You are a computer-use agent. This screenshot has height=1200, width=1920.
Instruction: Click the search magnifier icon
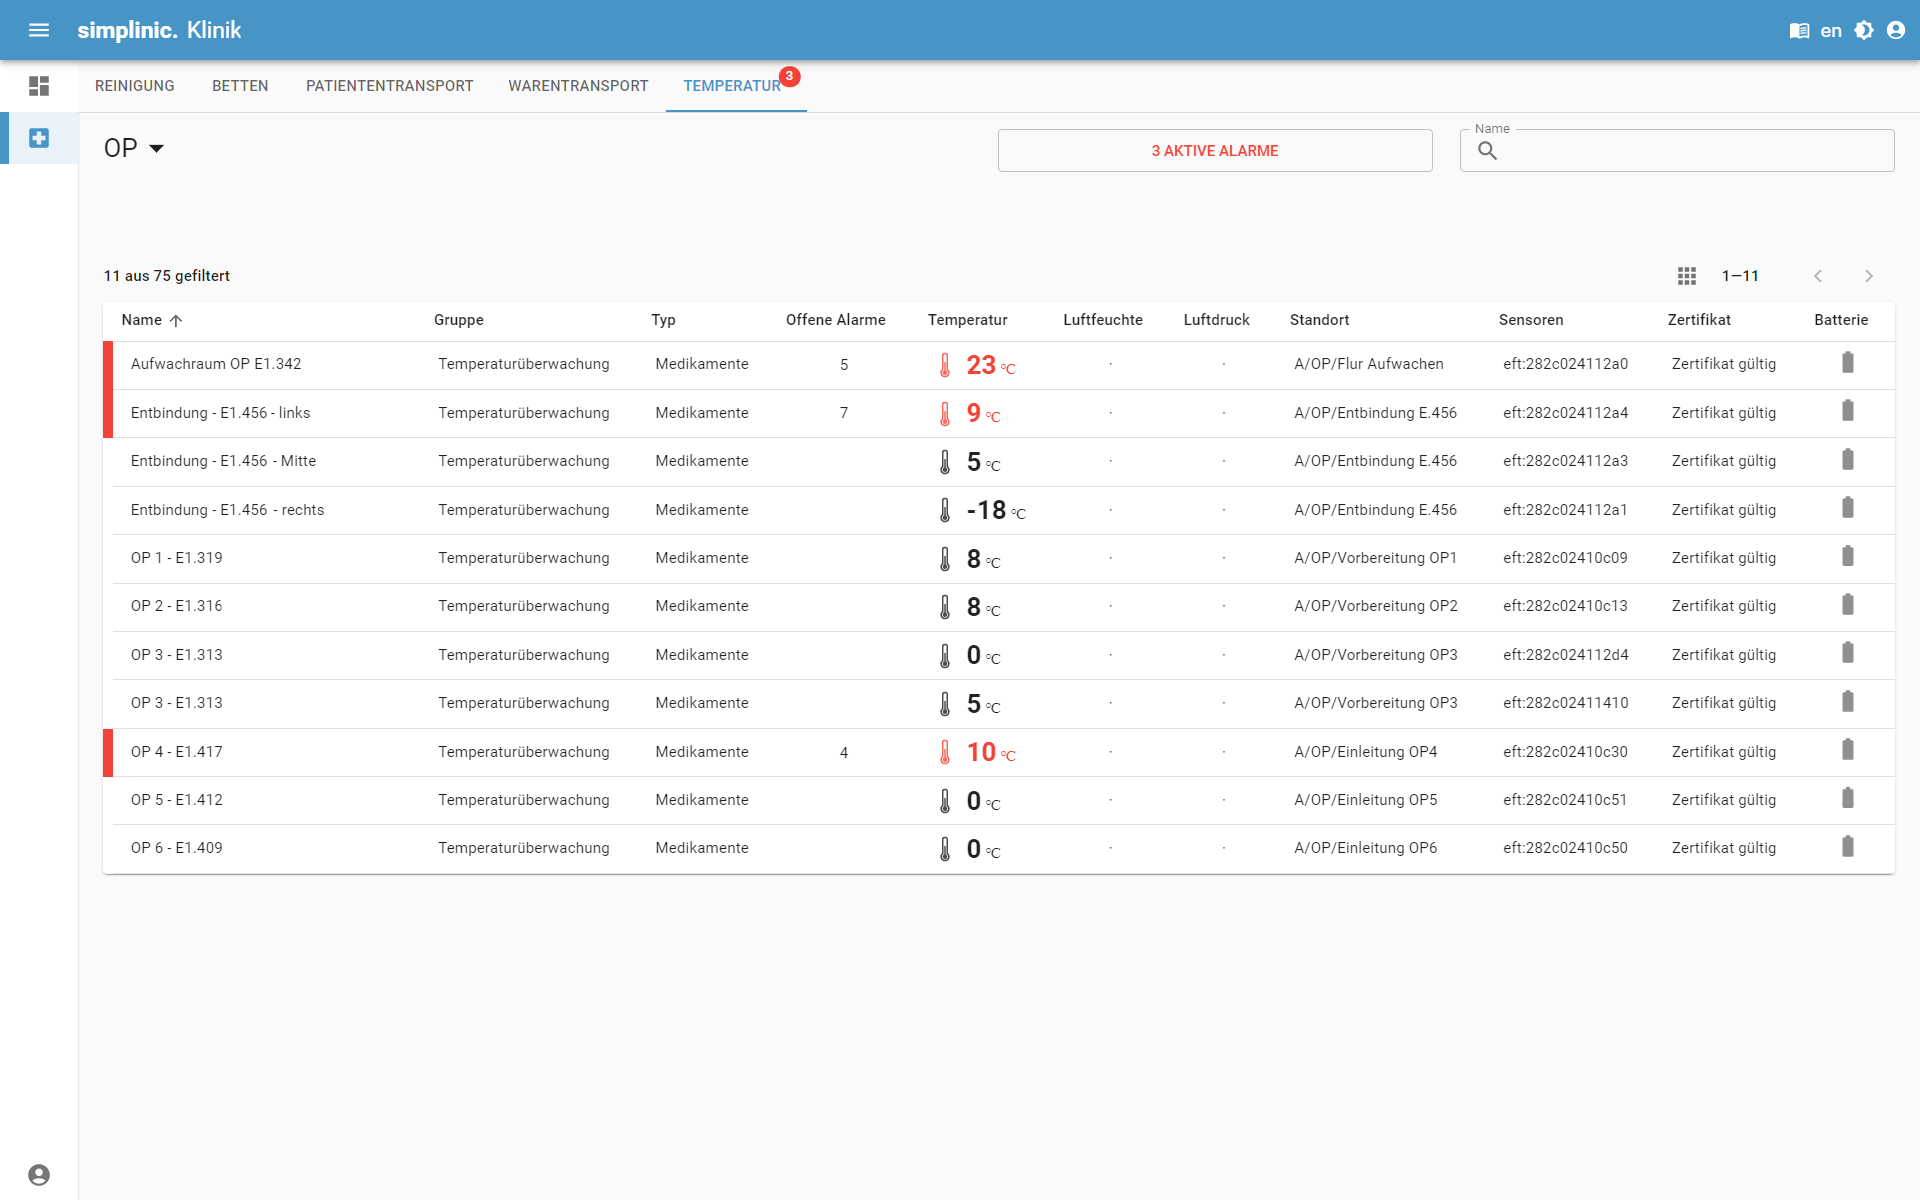pyautogui.click(x=1488, y=151)
